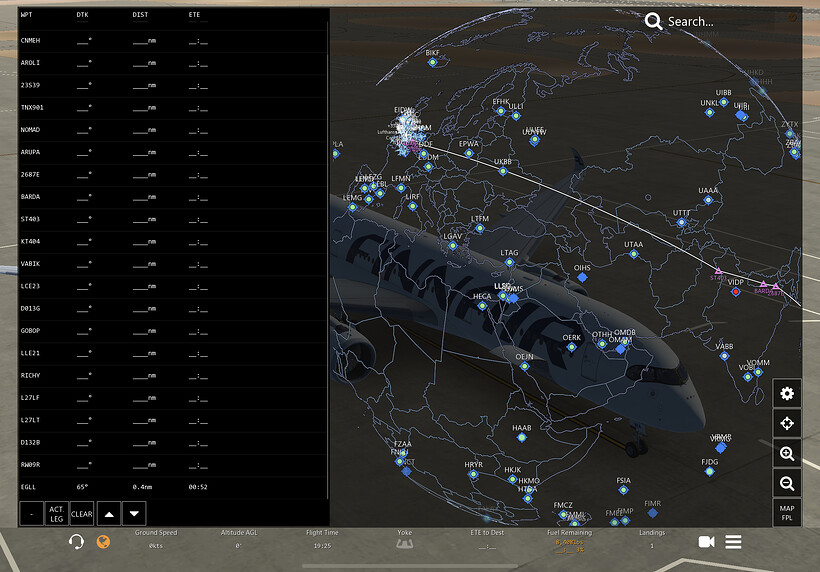Click the DIST column header
The height and width of the screenshot is (572, 820).
pyautogui.click(x=140, y=15)
